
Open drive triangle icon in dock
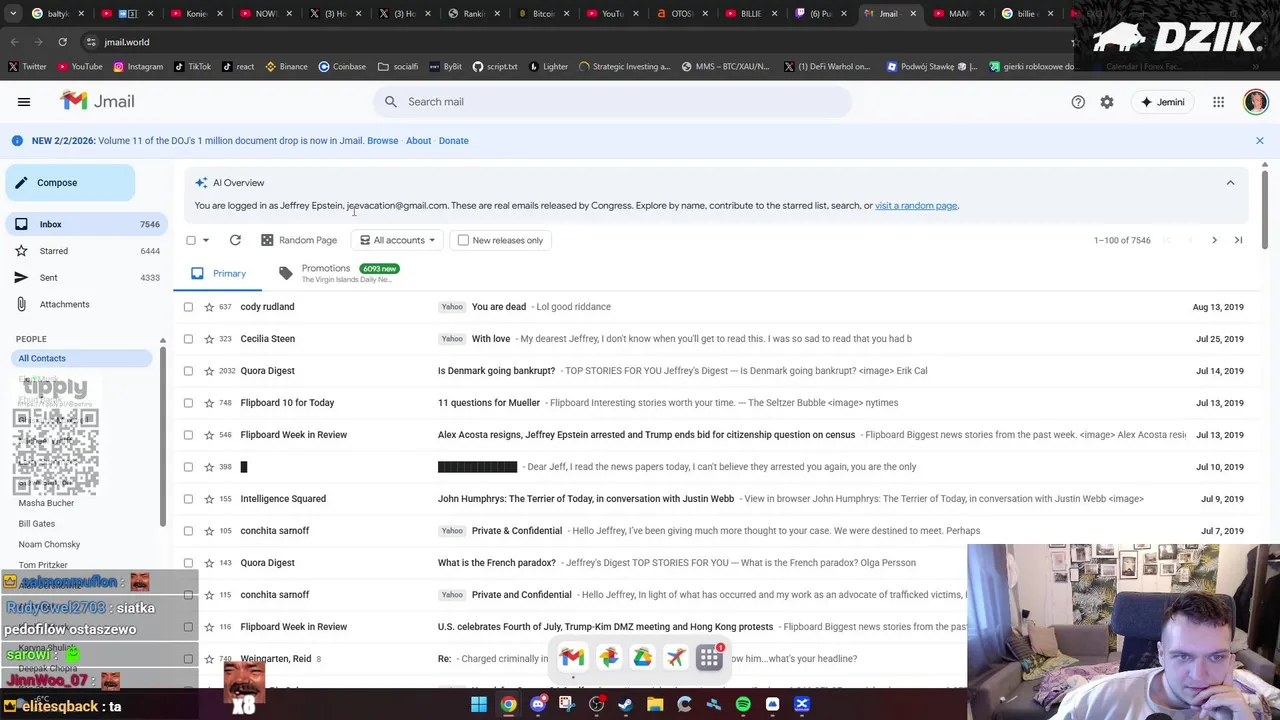click(x=642, y=657)
